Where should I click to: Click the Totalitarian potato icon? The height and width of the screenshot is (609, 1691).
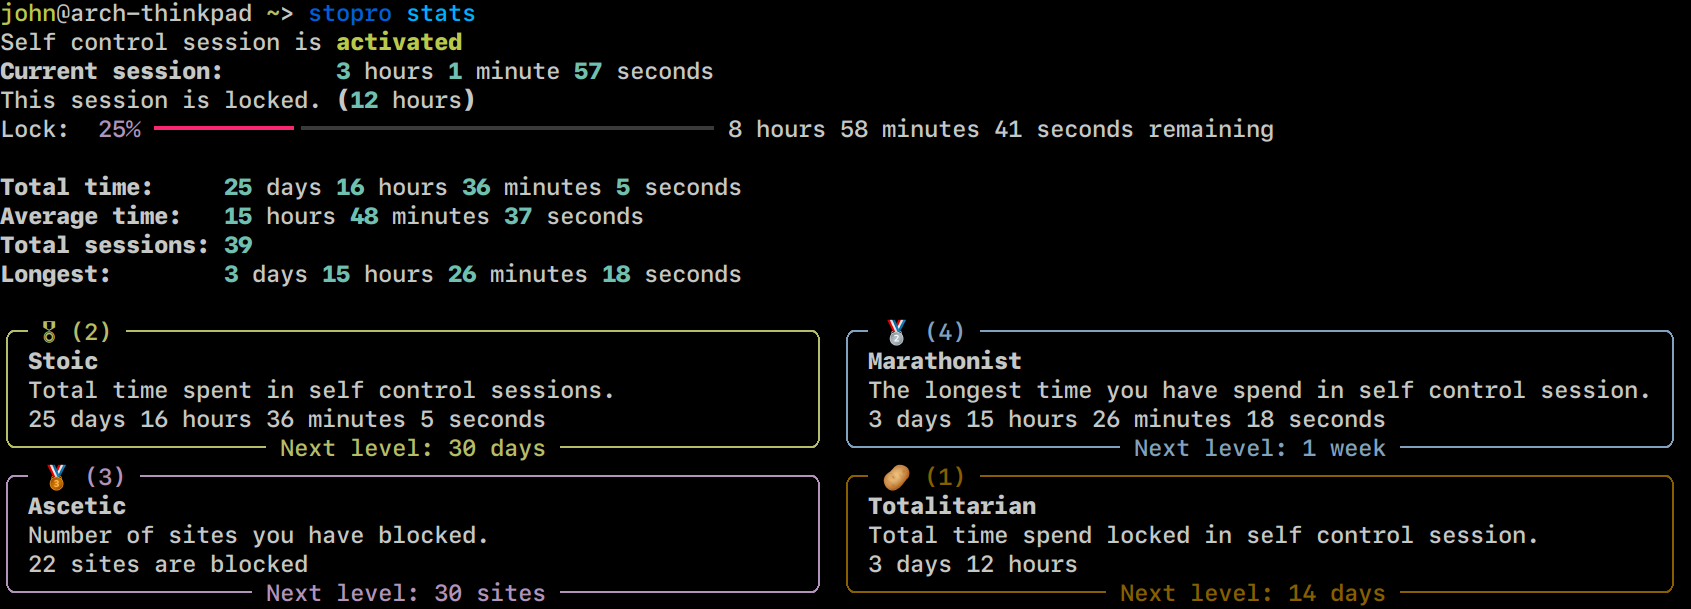[896, 477]
